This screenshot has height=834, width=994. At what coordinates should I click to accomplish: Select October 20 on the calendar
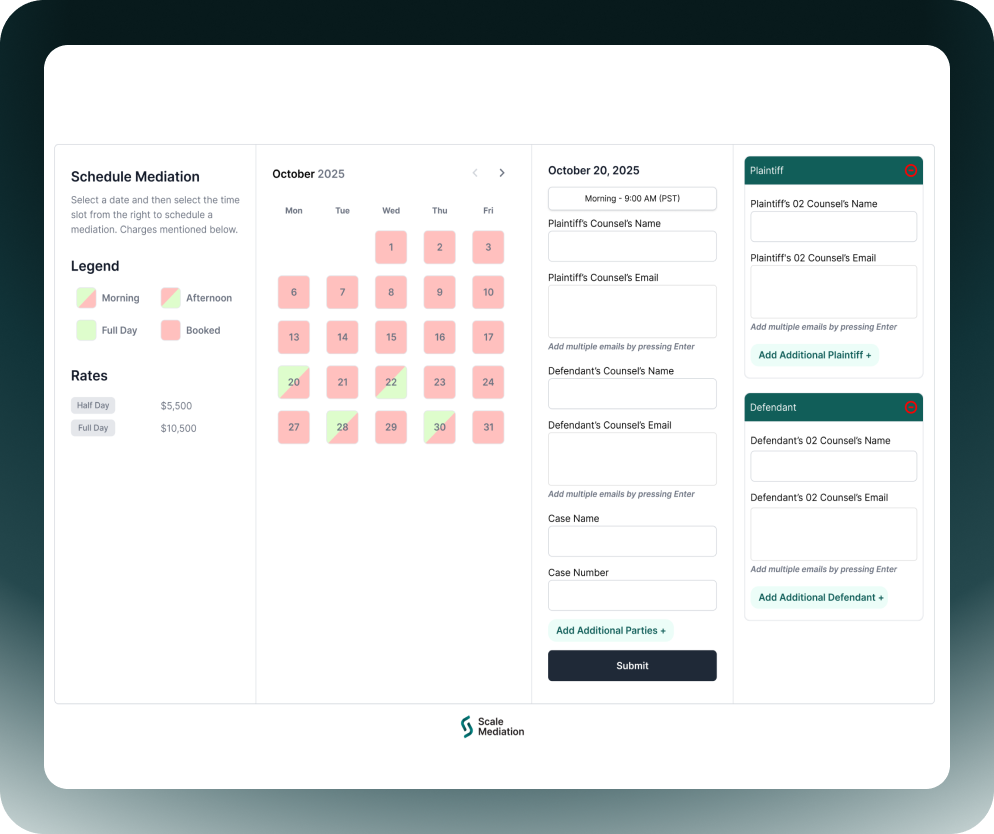(294, 382)
